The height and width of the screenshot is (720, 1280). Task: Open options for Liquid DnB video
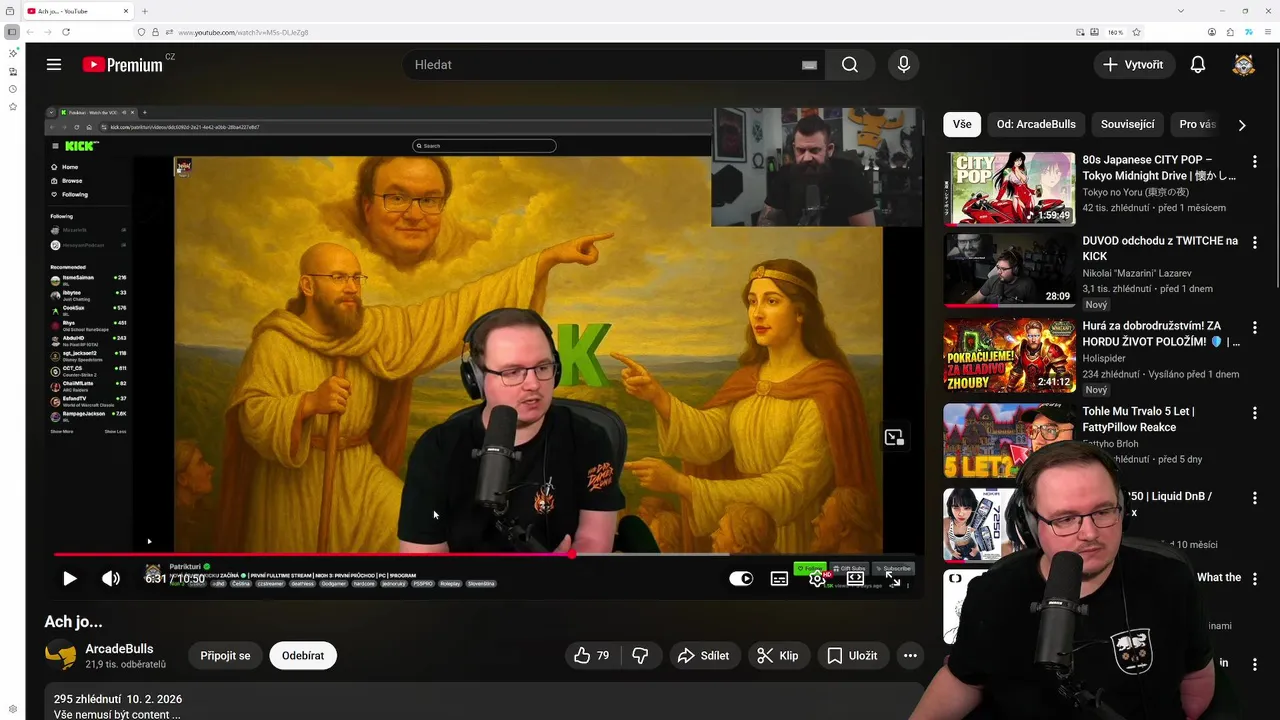(1255, 497)
